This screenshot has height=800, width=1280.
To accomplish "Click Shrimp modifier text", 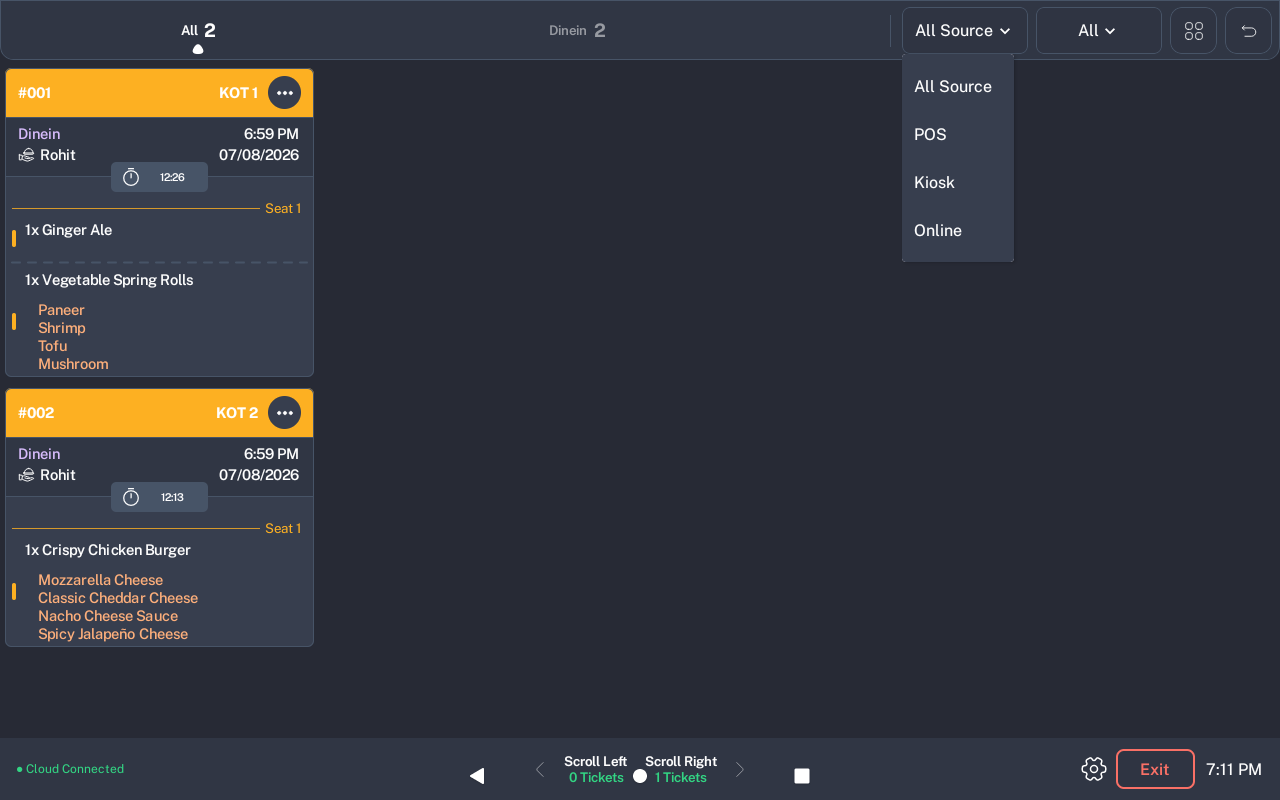I will [x=62, y=328].
